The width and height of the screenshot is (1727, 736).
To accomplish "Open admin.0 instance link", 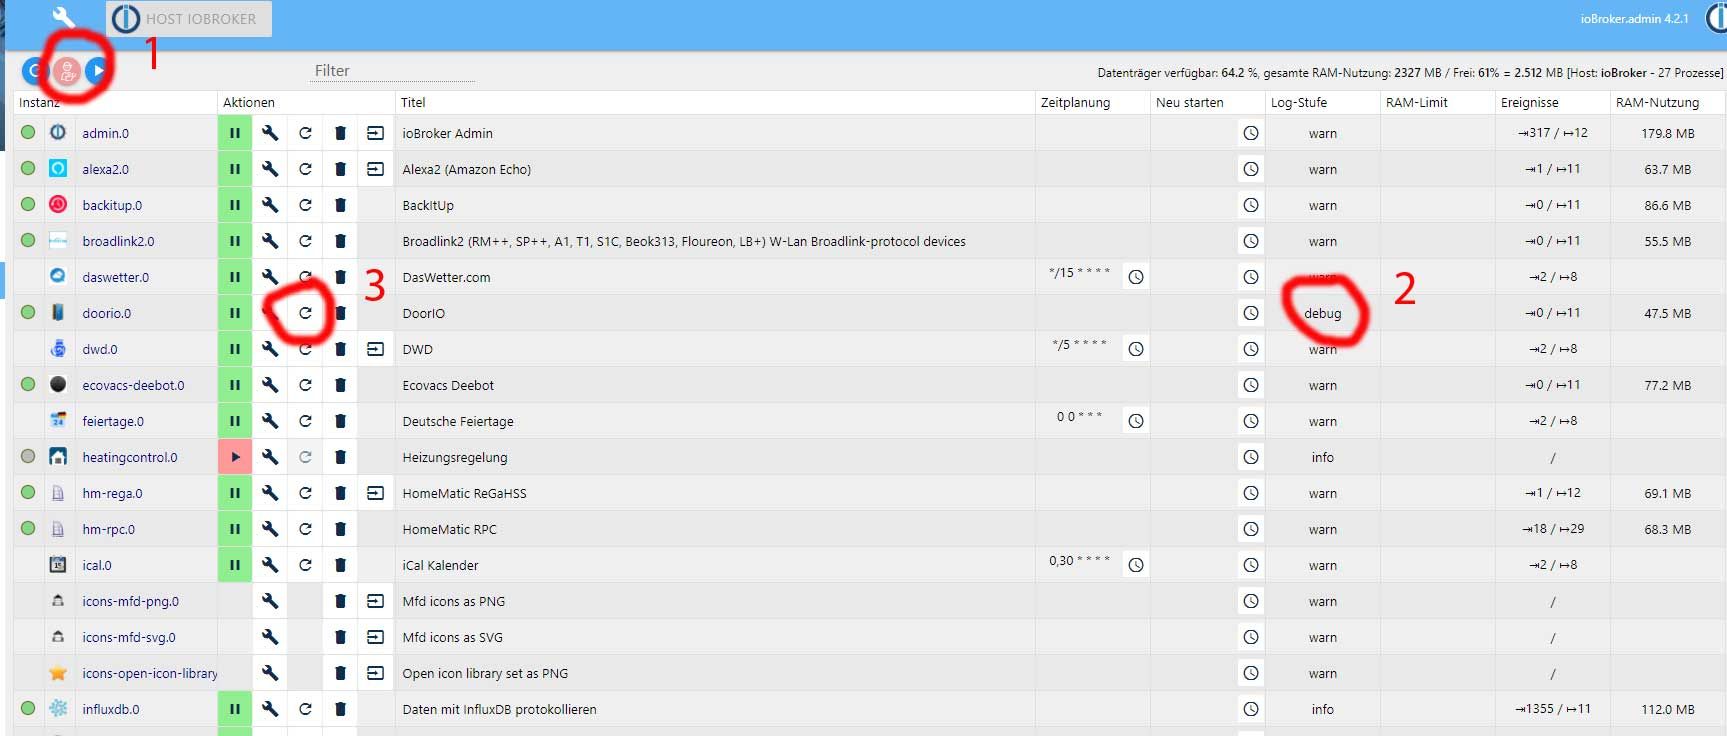I will [105, 133].
